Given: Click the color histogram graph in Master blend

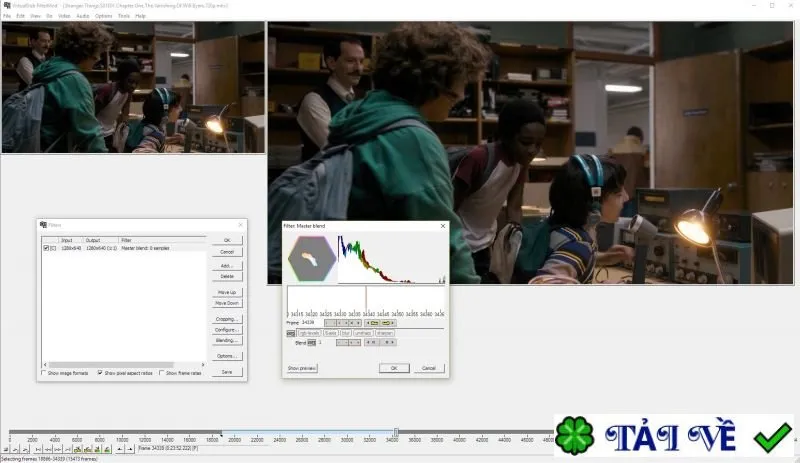Looking at the screenshot, I should 391,259.
